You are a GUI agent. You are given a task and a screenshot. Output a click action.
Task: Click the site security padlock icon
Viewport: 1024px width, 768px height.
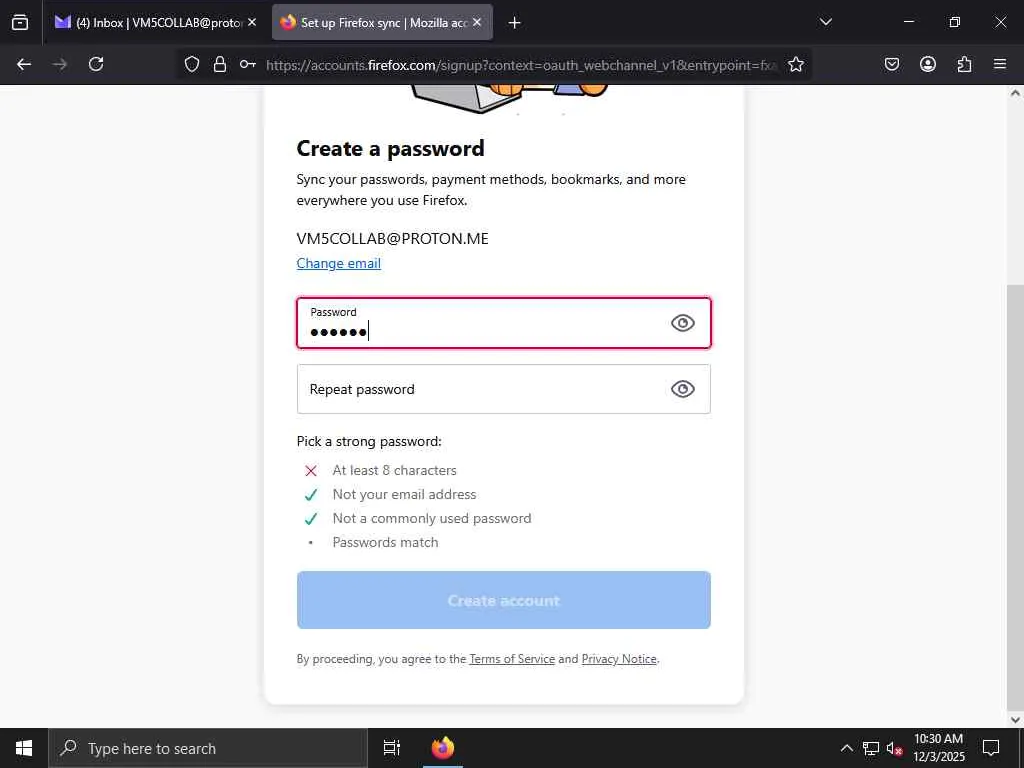pyautogui.click(x=220, y=64)
